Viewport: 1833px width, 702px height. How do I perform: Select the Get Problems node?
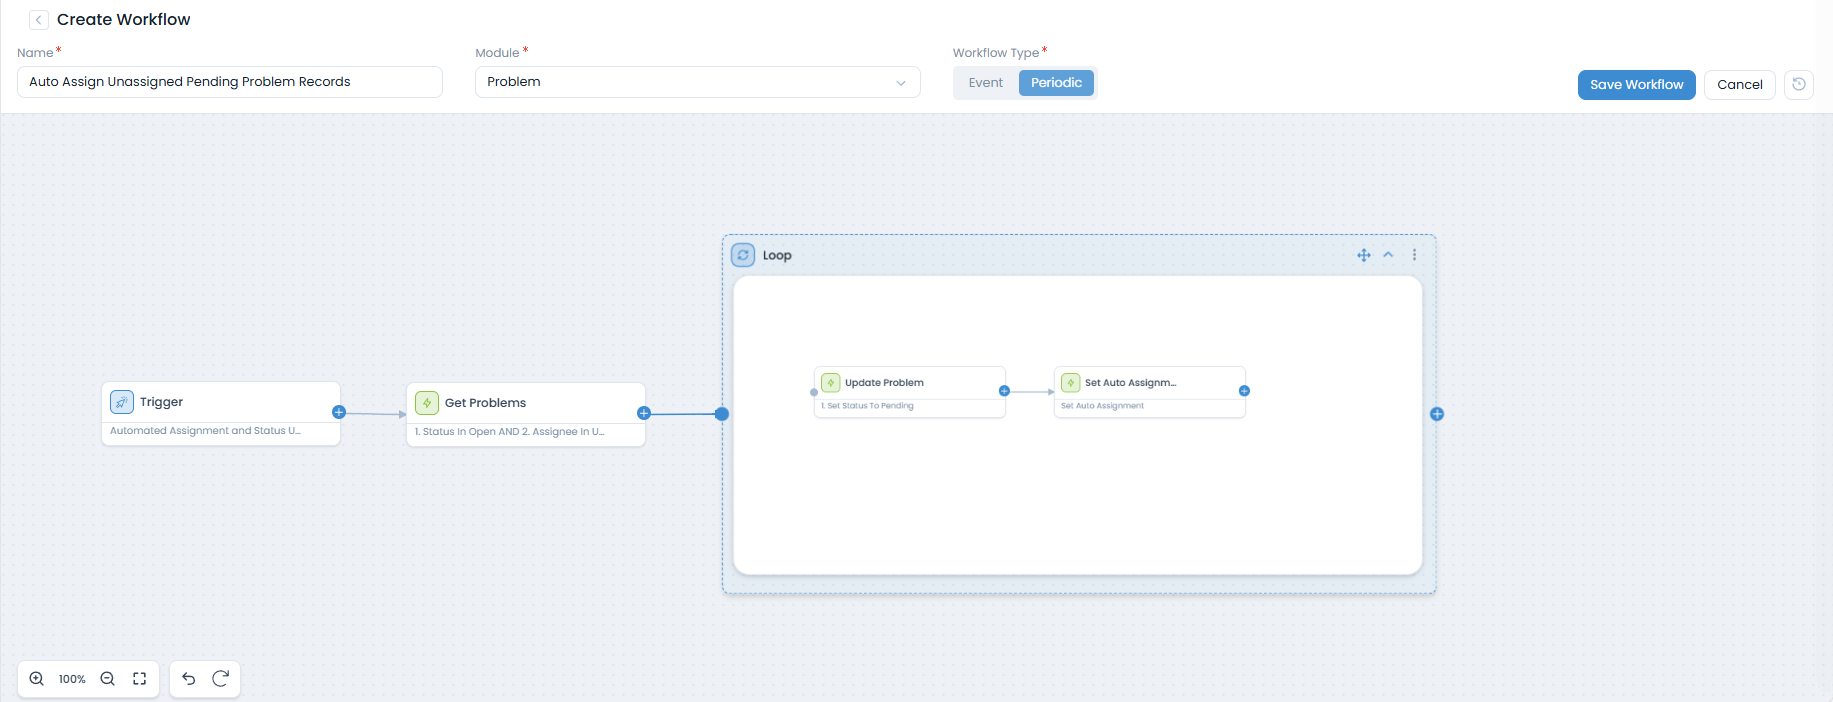click(x=525, y=404)
